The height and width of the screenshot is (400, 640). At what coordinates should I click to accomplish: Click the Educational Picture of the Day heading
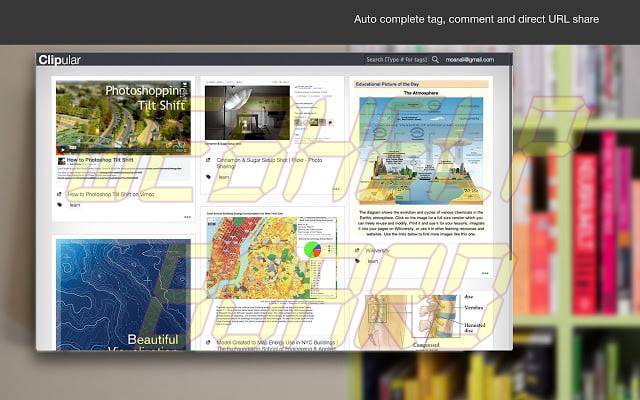point(387,84)
